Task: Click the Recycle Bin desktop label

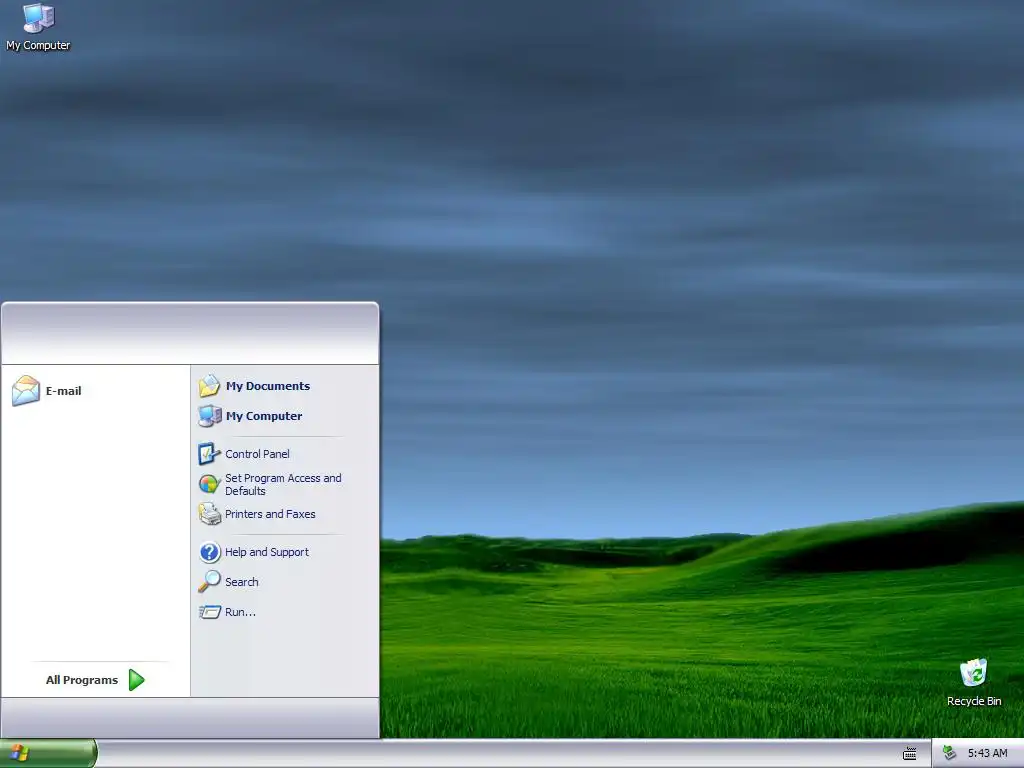Action: [x=974, y=701]
